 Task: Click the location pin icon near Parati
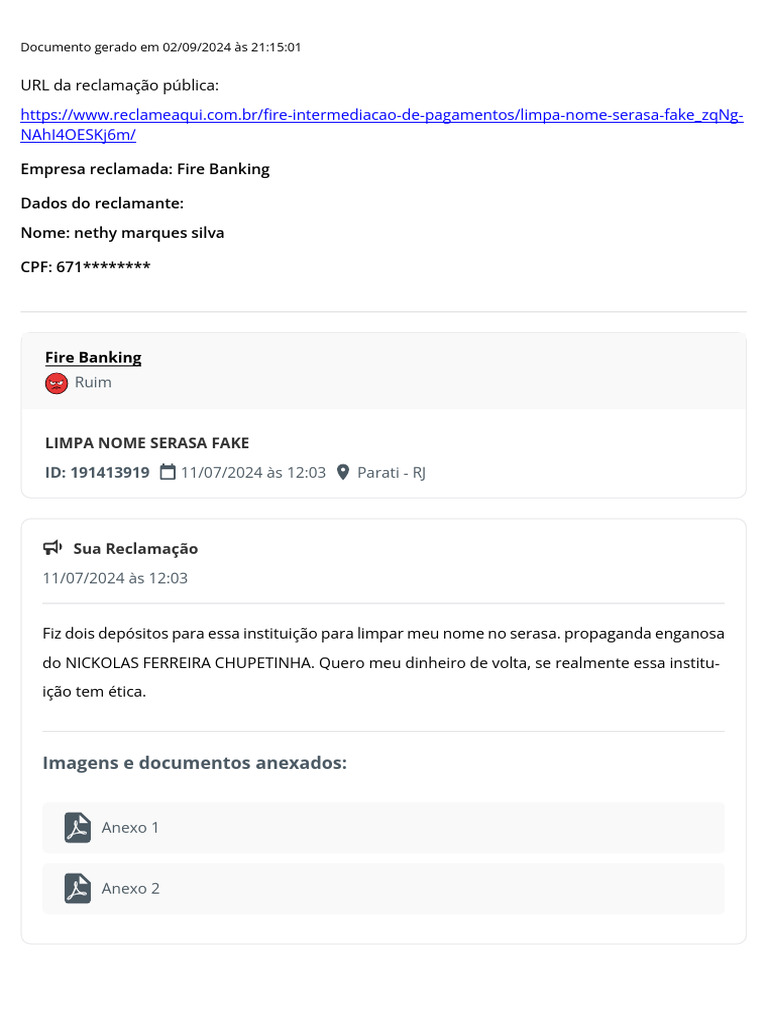[344, 472]
